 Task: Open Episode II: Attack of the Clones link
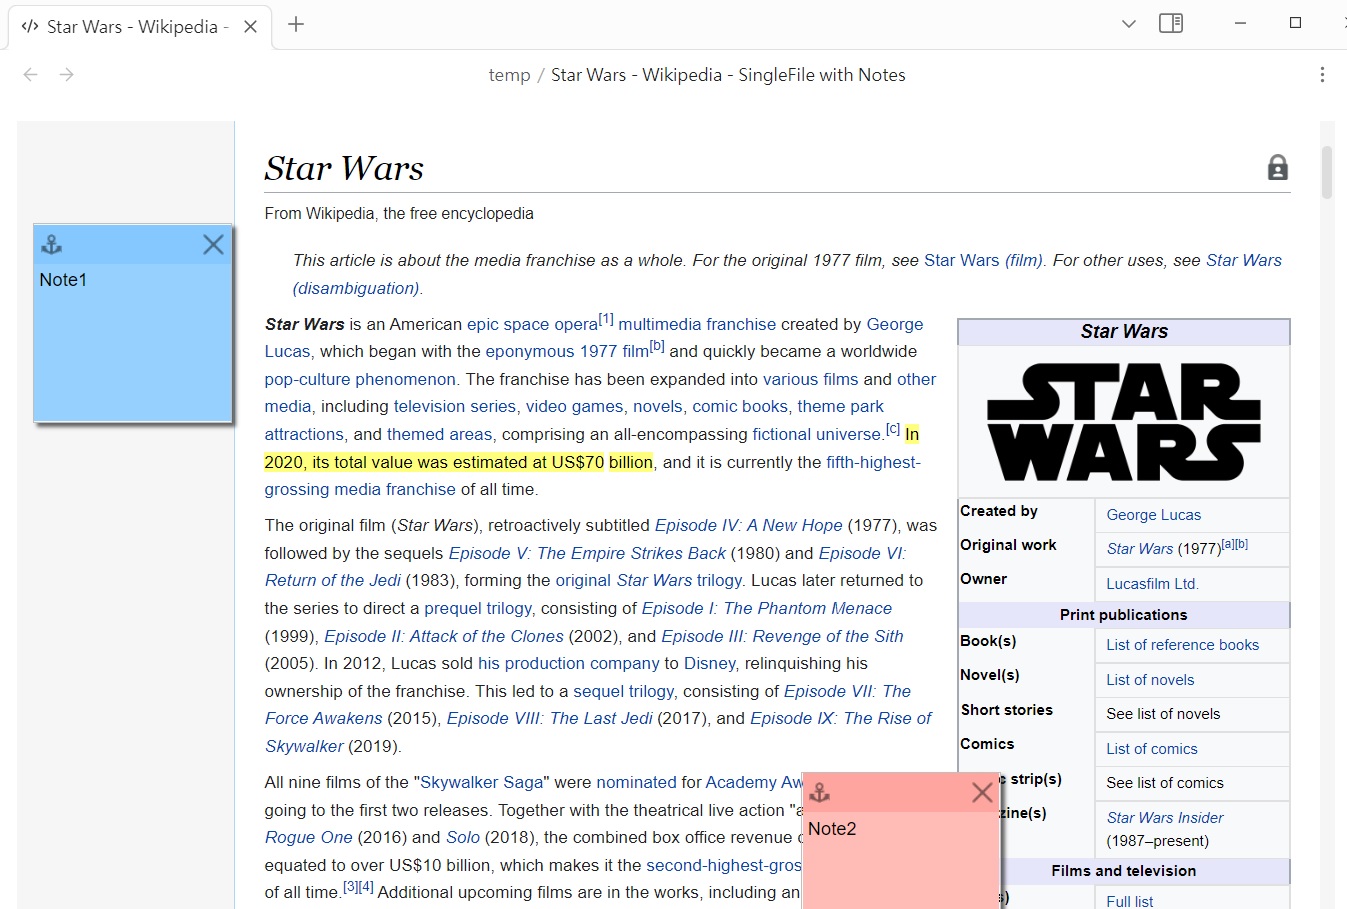point(444,636)
